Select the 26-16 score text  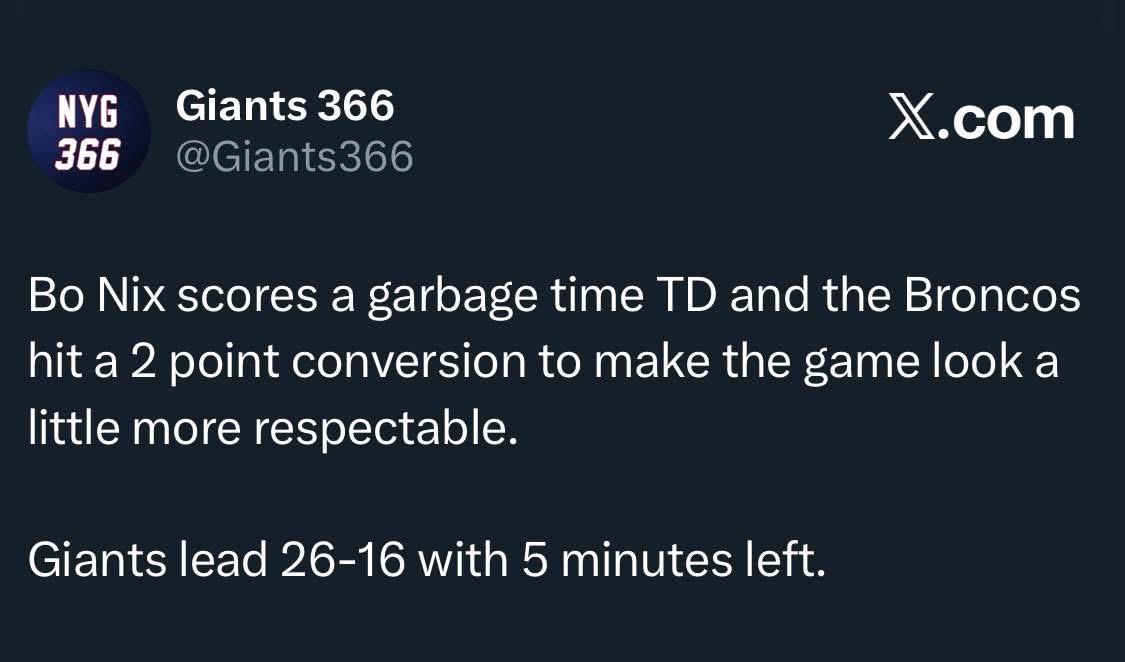pyautogui.click(x=342, y=559)
